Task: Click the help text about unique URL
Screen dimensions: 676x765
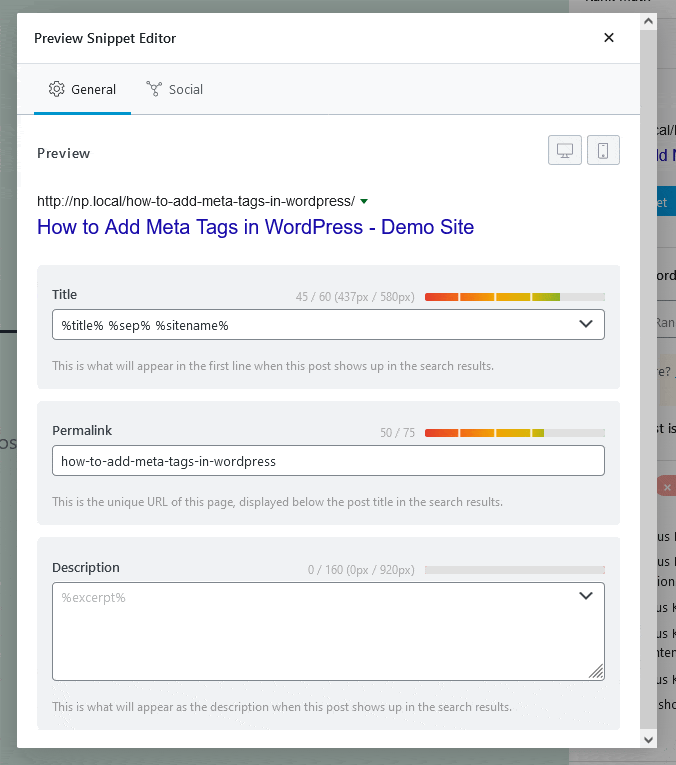Action: [x=278, y=502]
